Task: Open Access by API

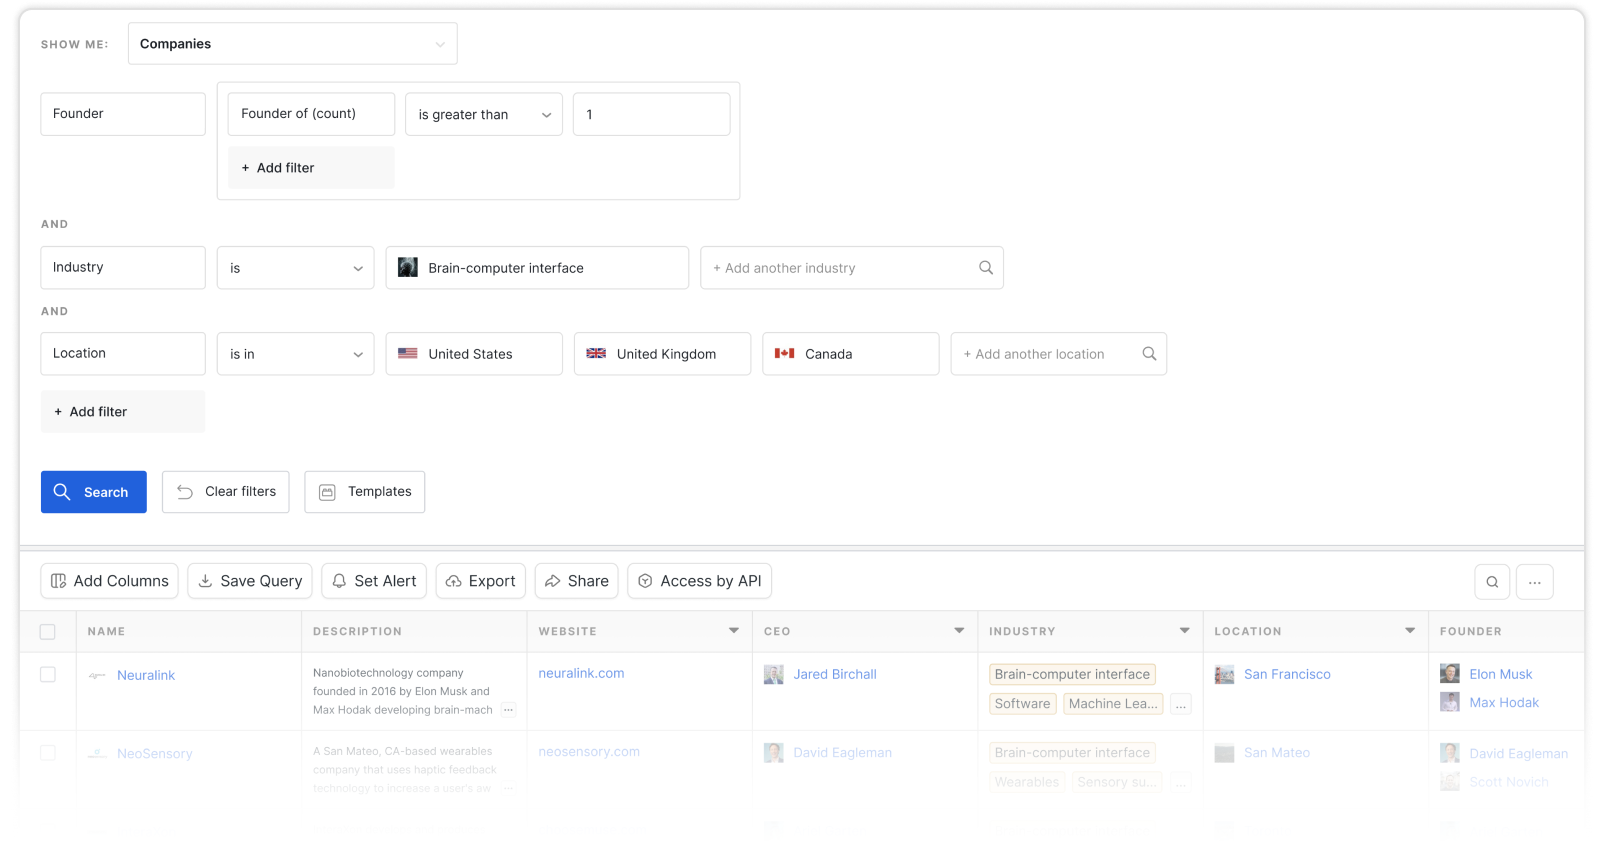Action: click(700, 581)
